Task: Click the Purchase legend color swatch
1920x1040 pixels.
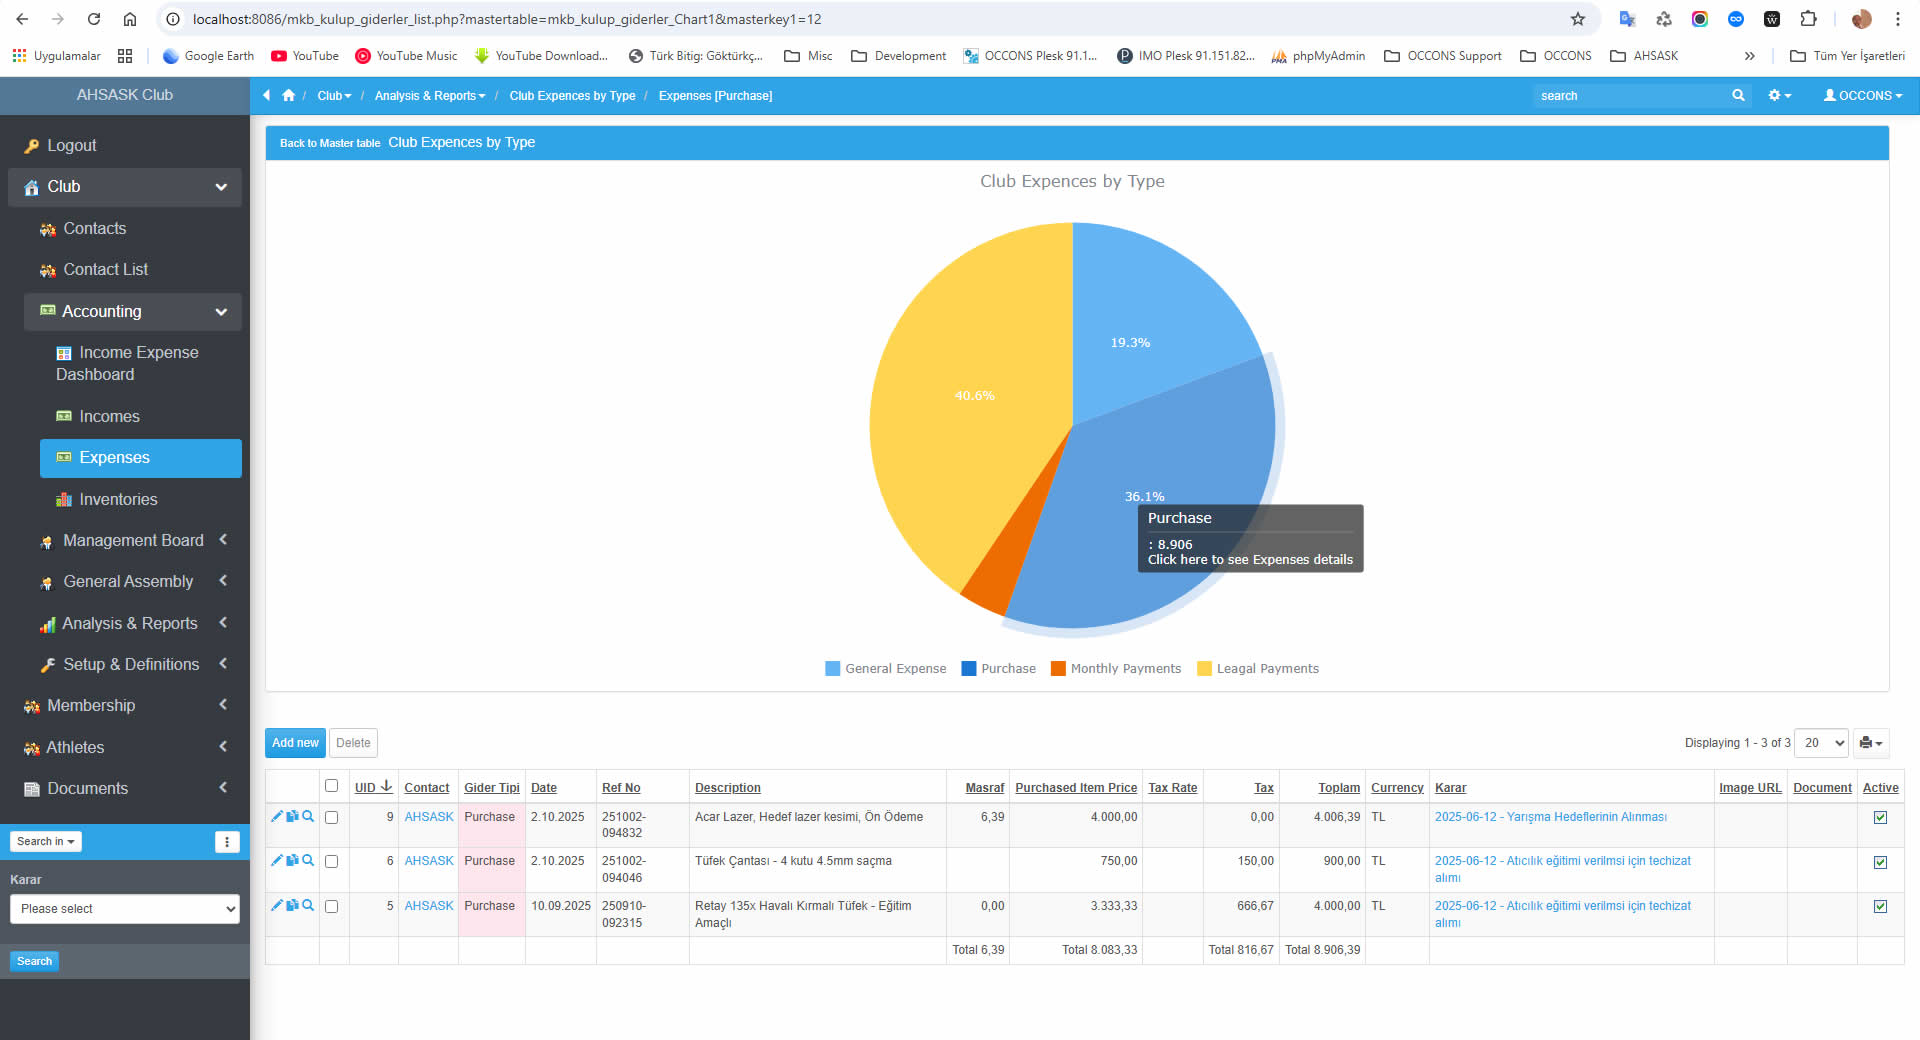Action: (x=968, y=668)
